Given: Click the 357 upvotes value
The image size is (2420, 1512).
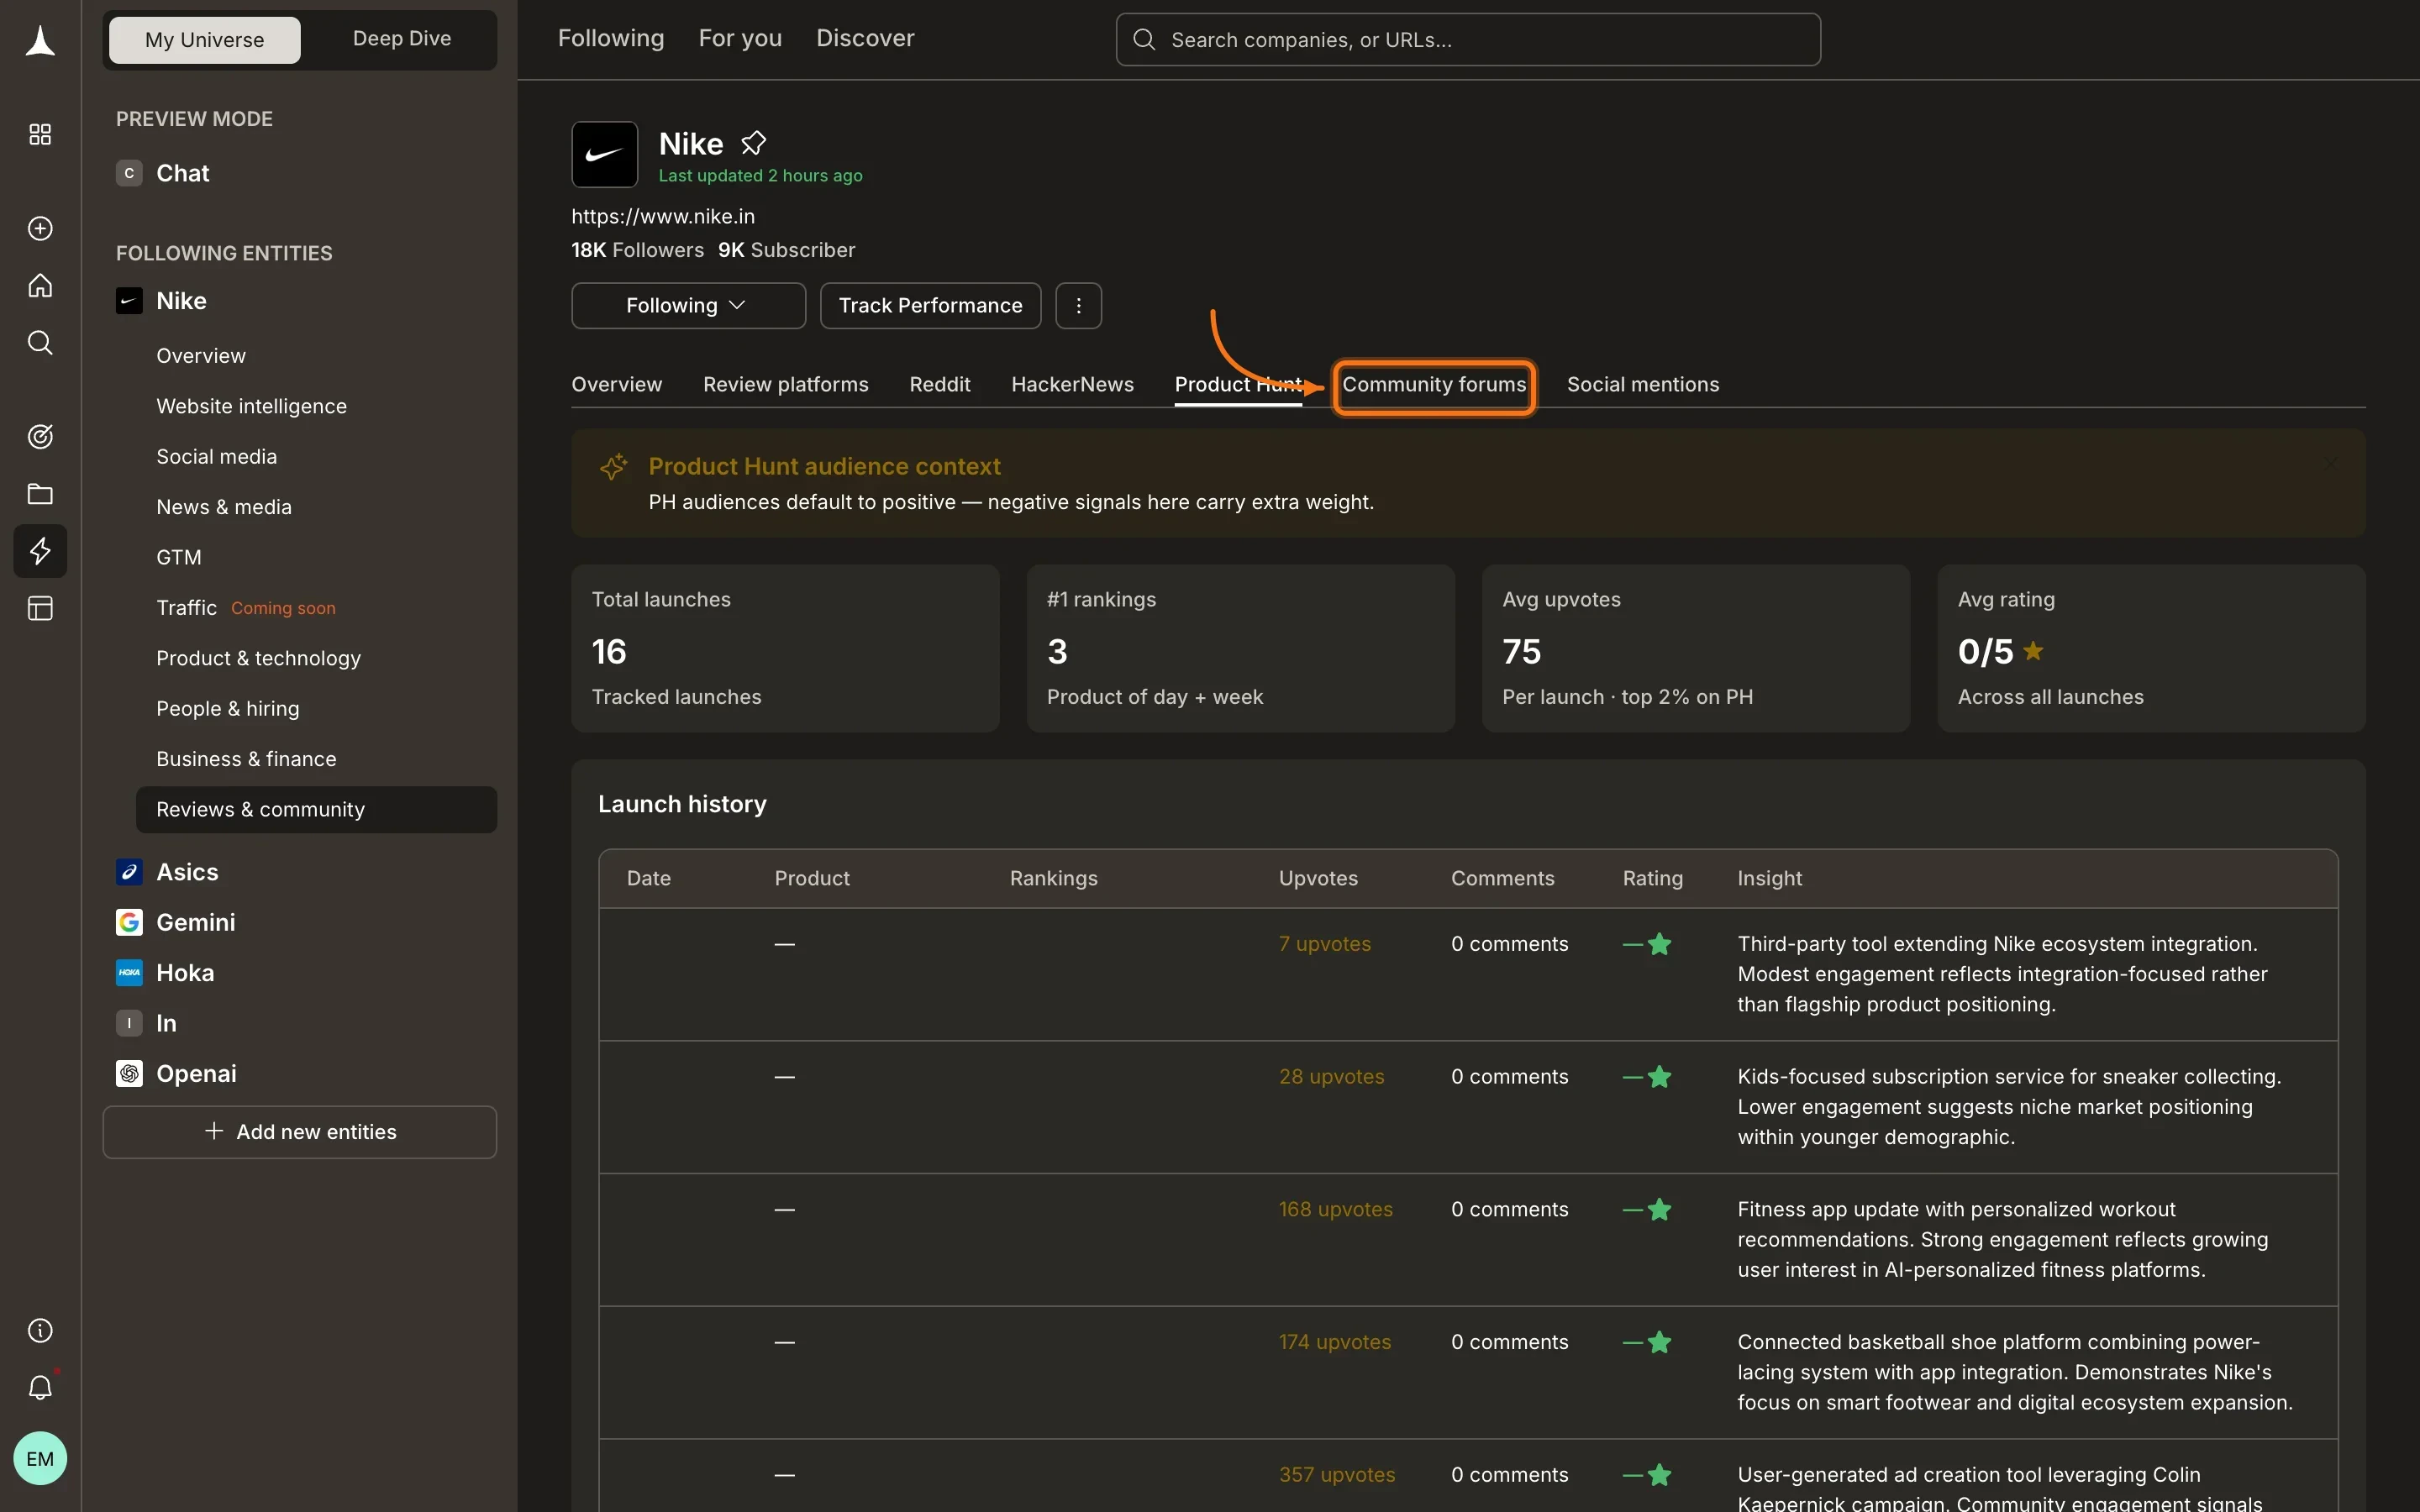Looking at the screenshot, I should tap(1337, 1475).
